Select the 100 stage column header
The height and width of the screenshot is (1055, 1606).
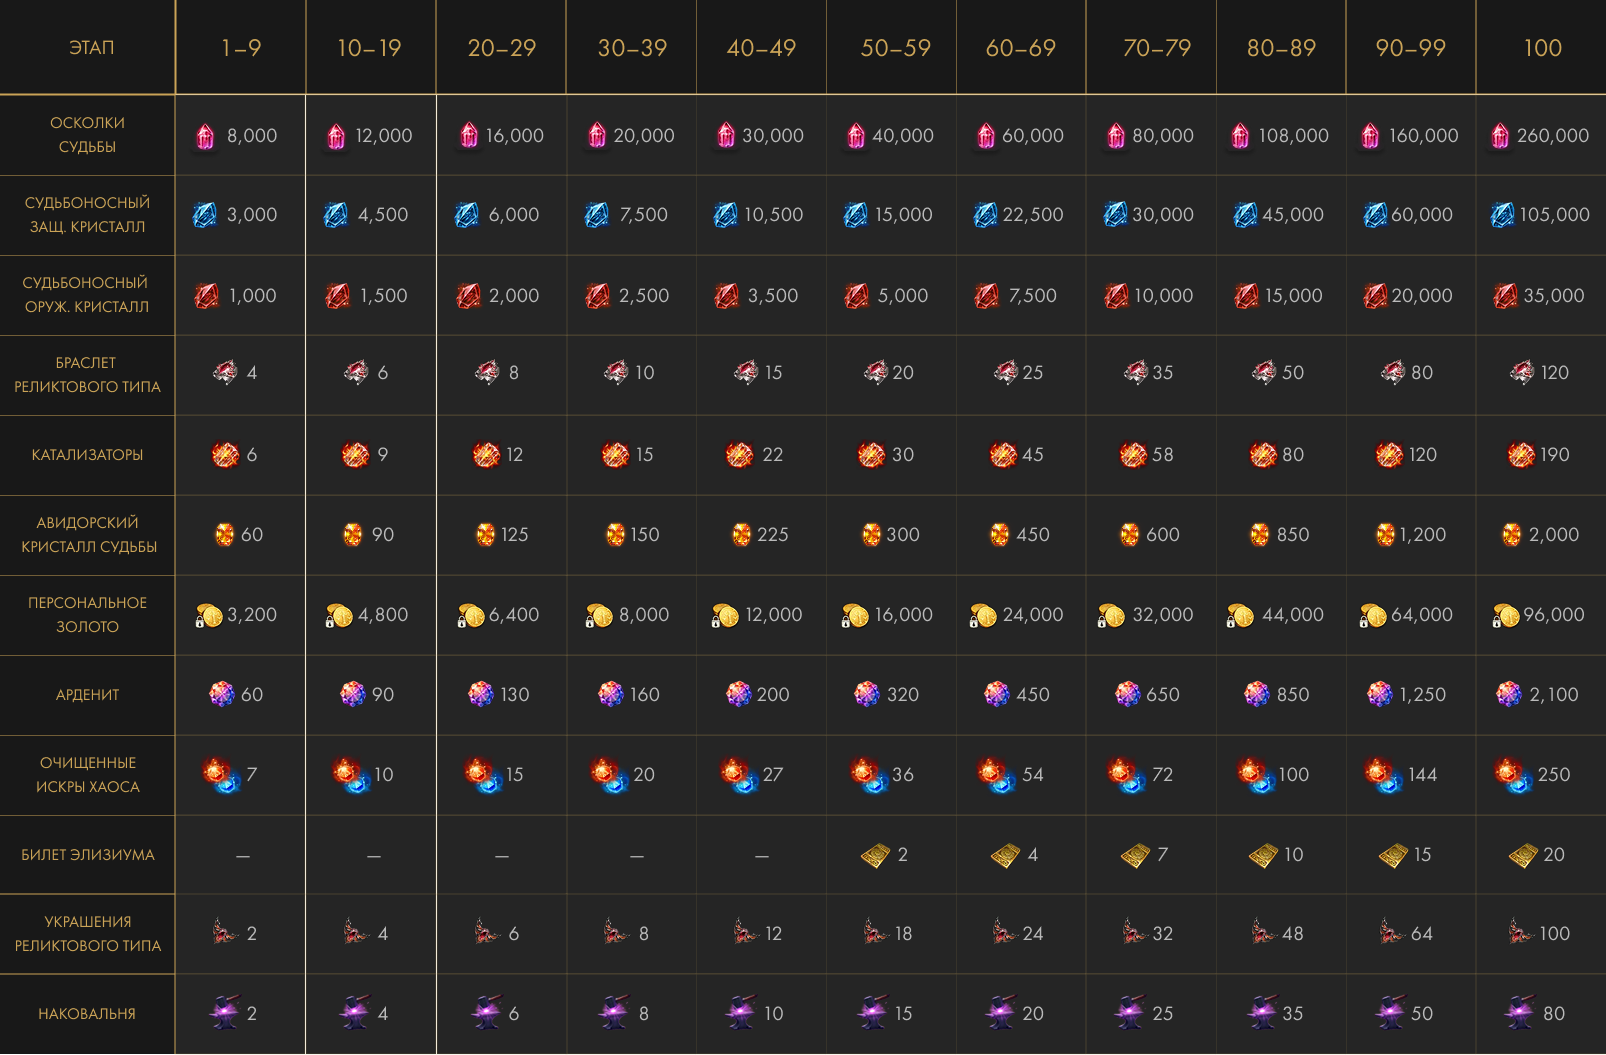point(1542,48)
